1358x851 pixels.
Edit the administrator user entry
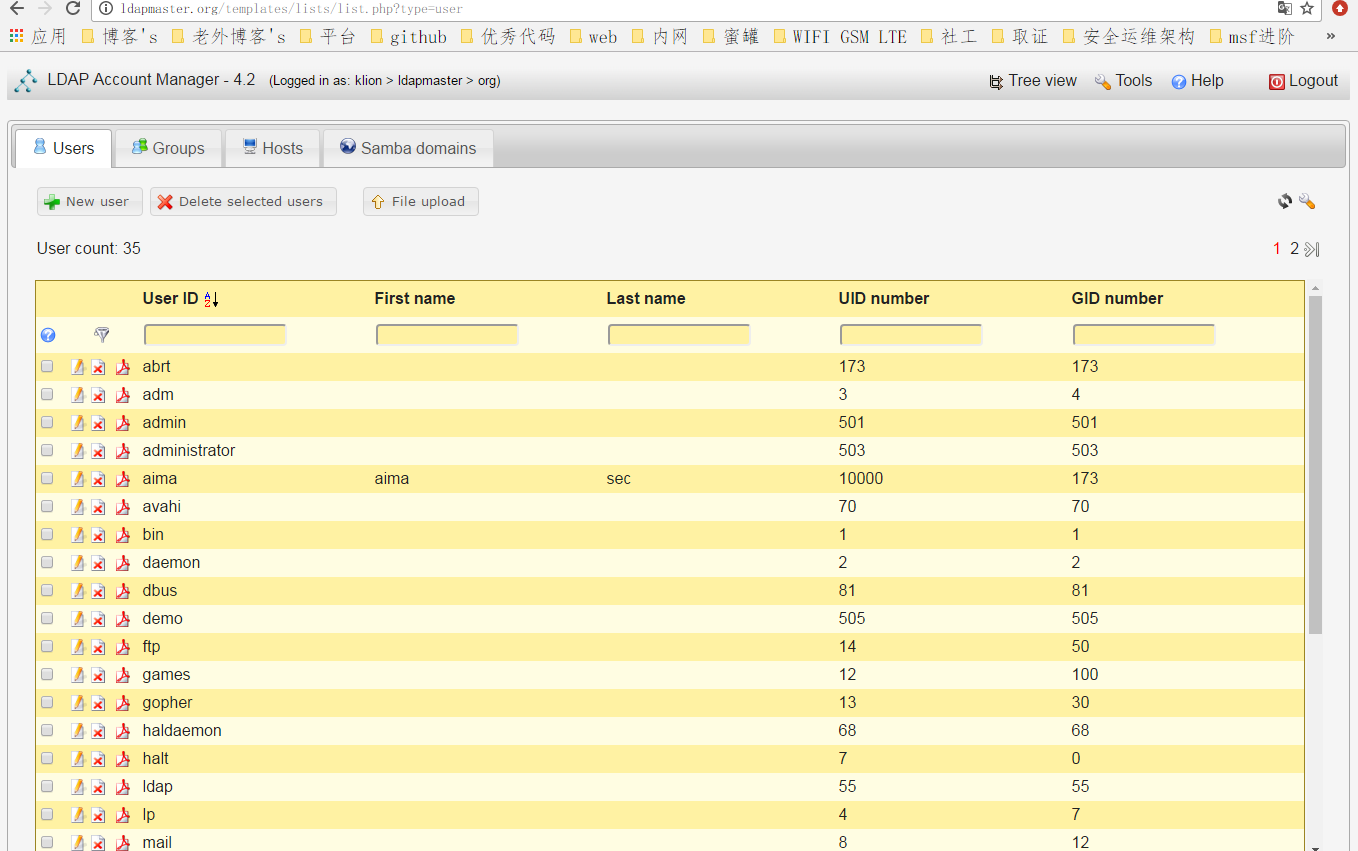(x=78, y=451)
